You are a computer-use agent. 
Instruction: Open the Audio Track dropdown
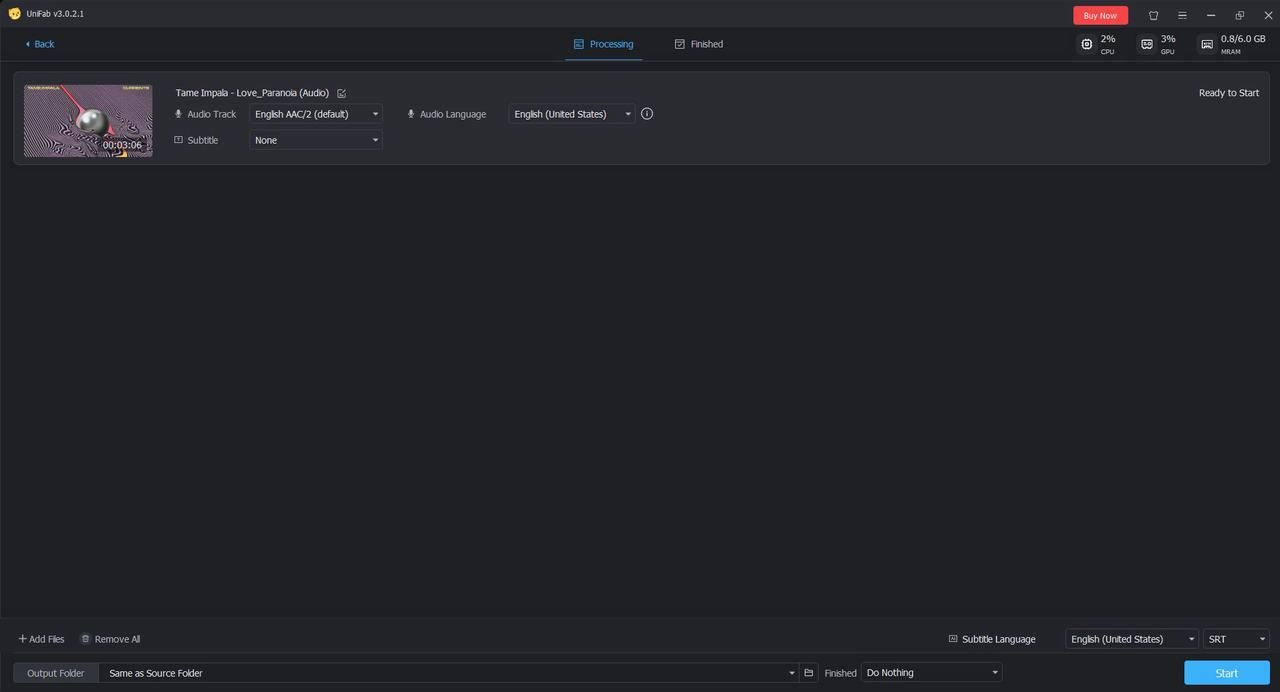[316, 114]
